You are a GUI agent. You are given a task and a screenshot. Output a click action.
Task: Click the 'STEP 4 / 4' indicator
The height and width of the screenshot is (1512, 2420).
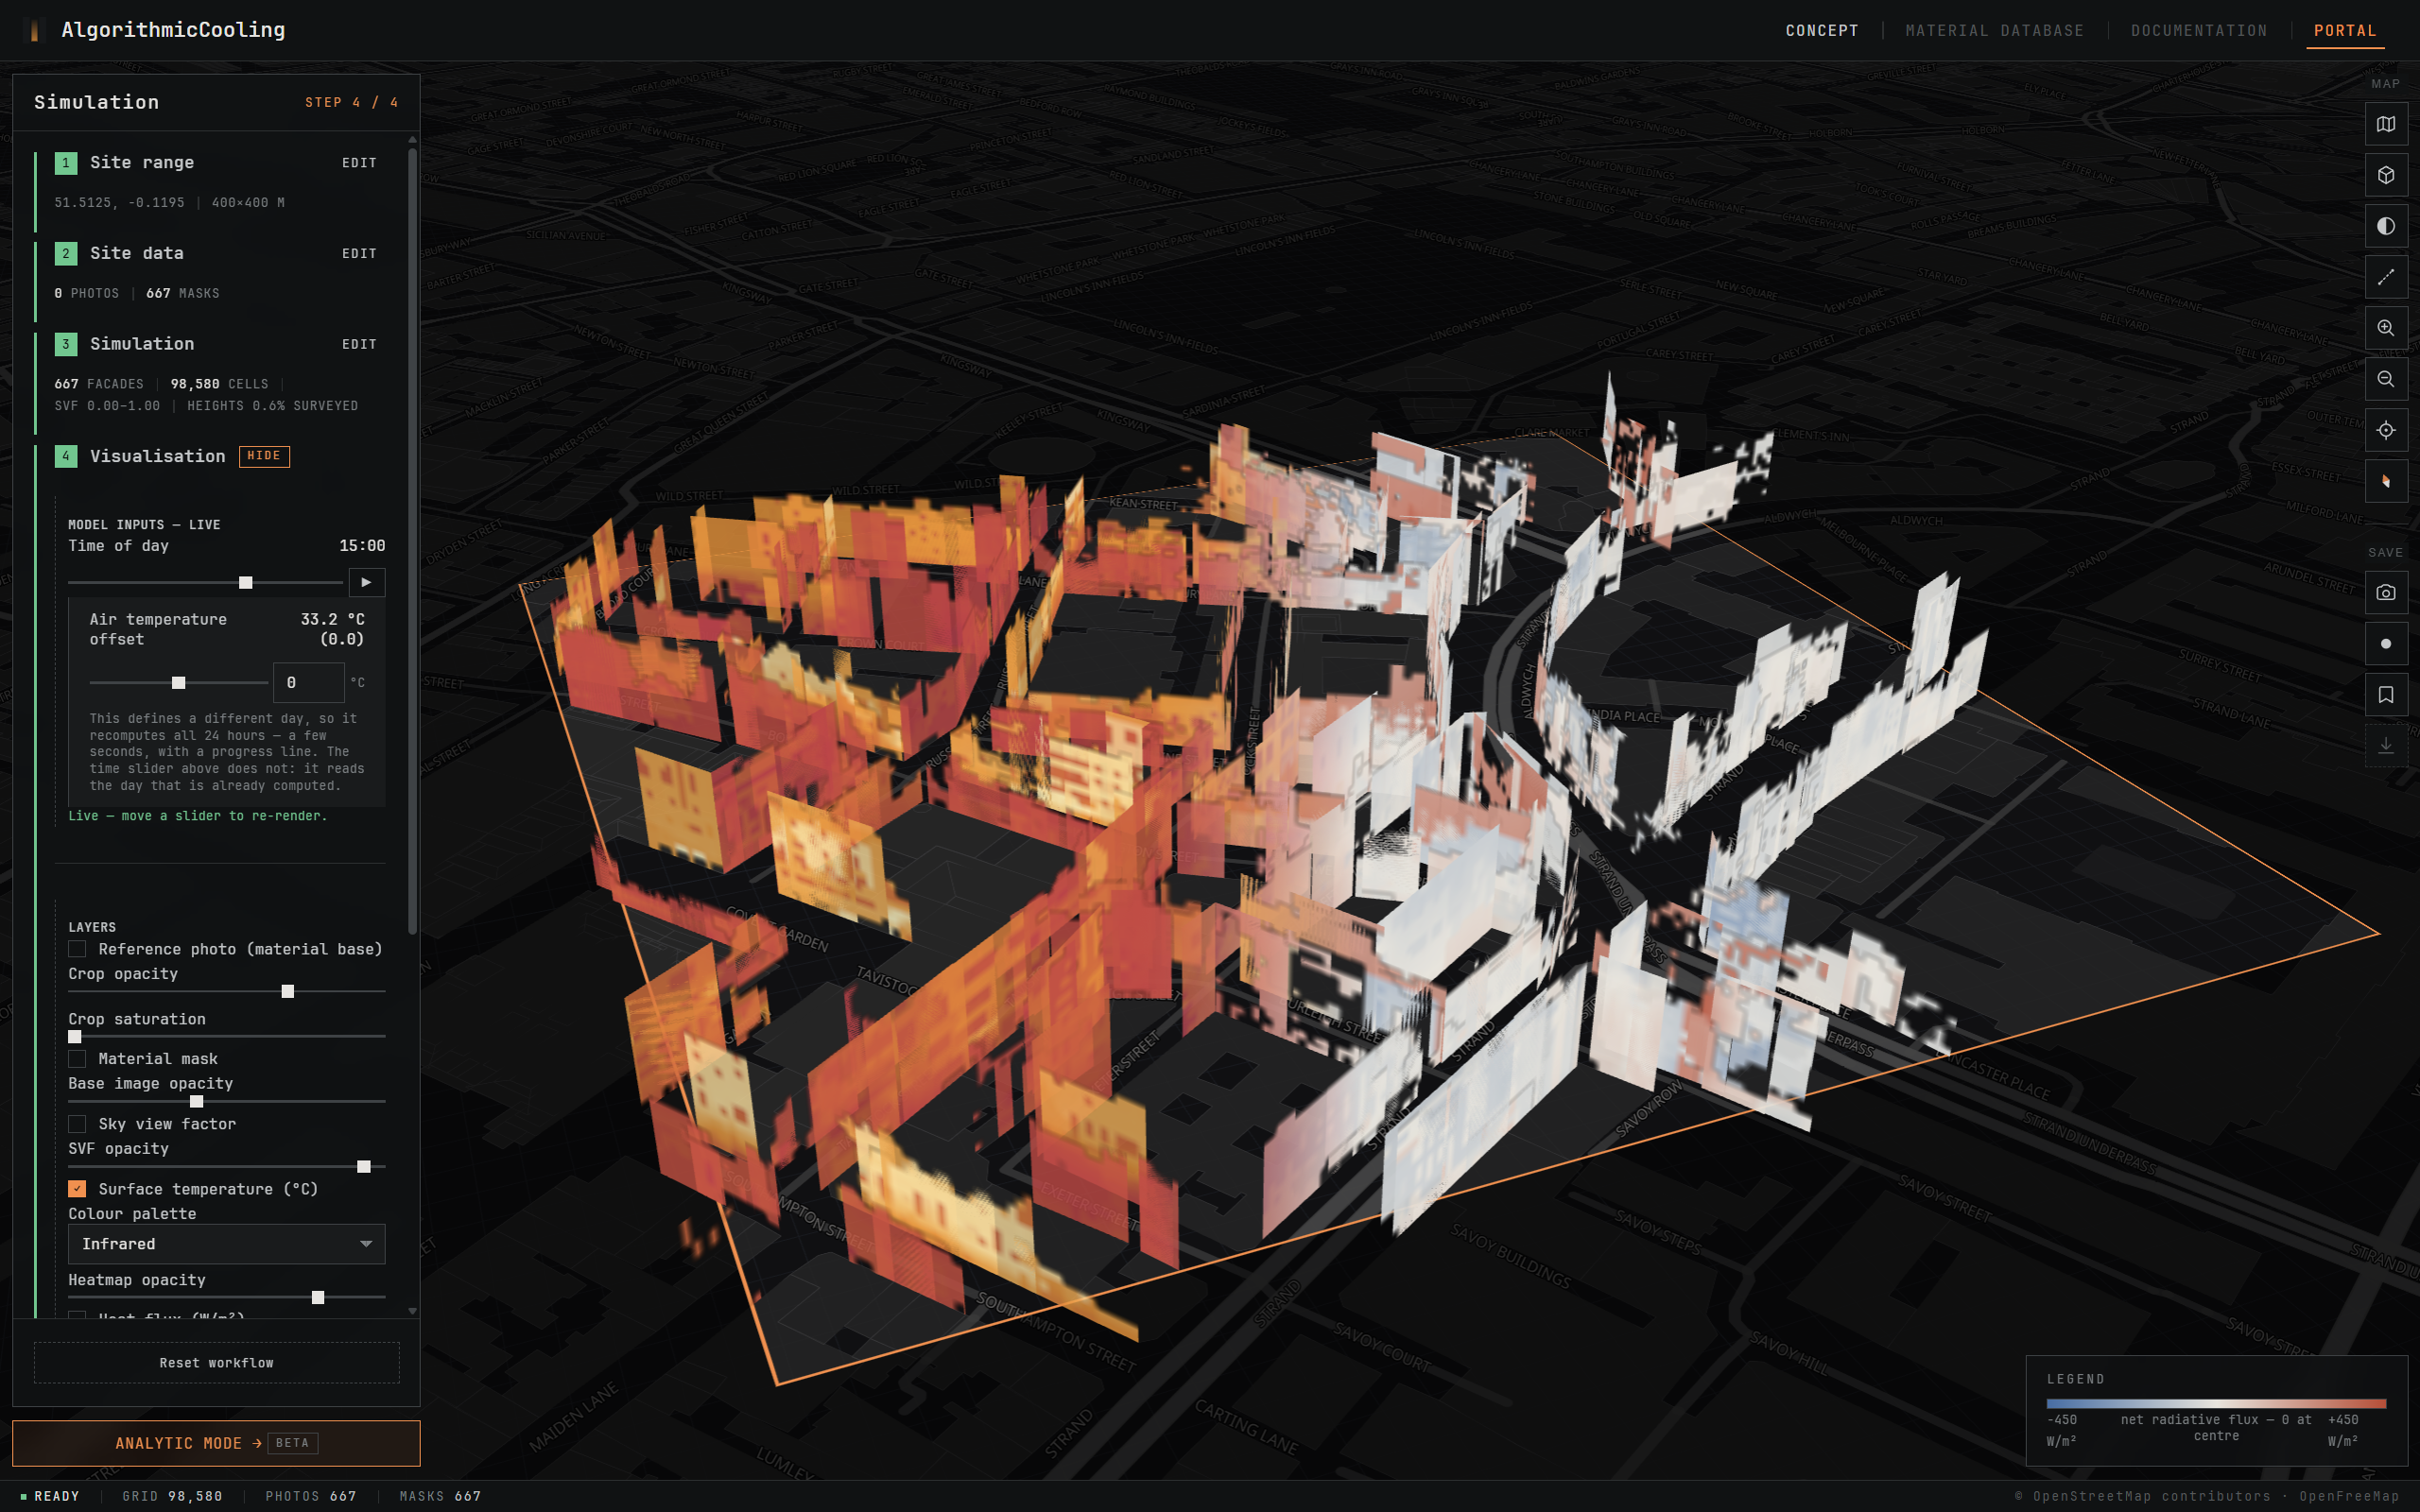click(352, 103)
